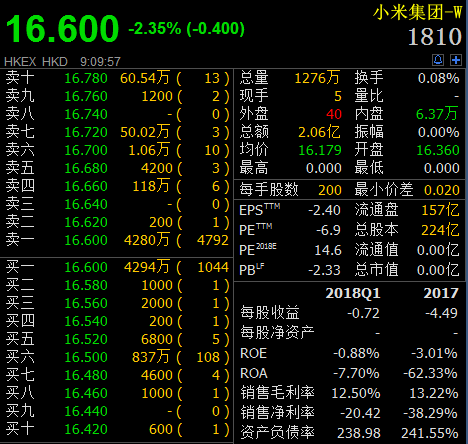This screenshot has width=468, height=444.
Task: Click the 卖七 ask price 16.720
Action: [86, 132]
